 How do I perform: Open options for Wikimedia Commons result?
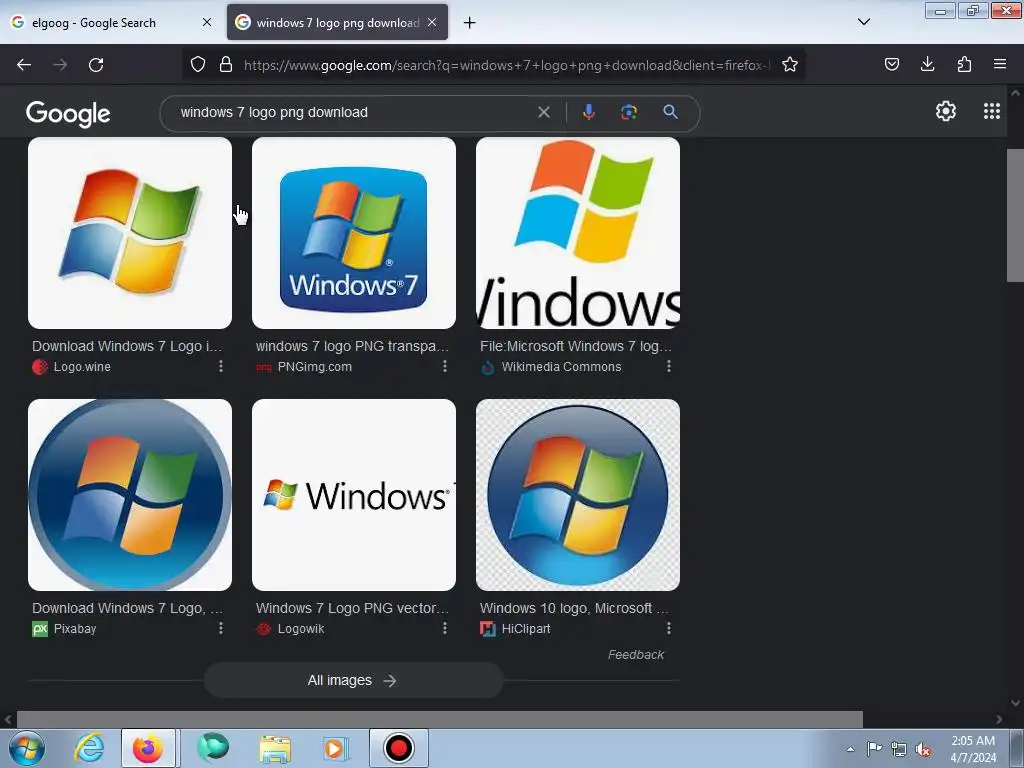(669, 366)
